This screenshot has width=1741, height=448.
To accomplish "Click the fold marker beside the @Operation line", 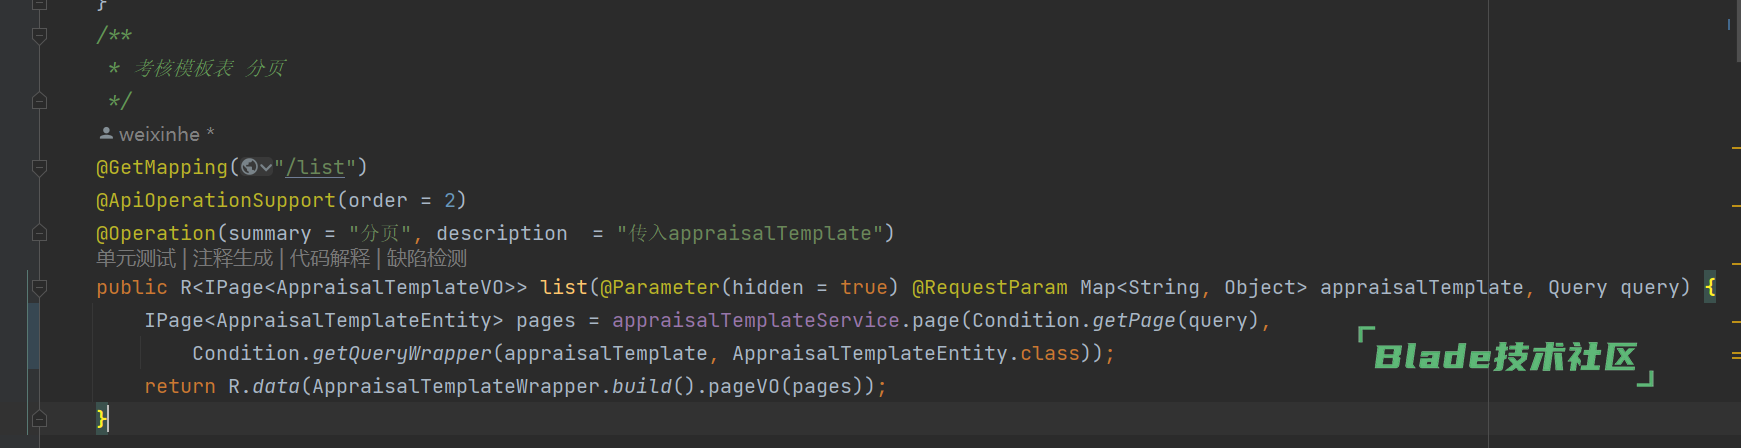I will click(x=40, y=233).
